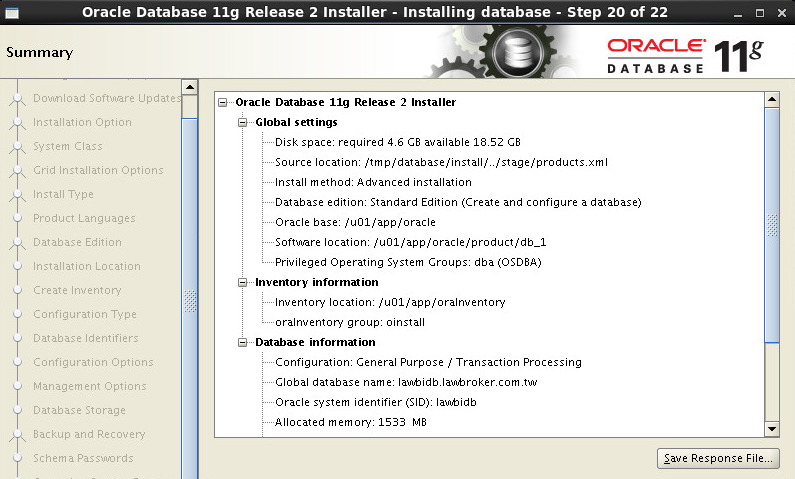Select Product Languages step
This screenshot has height=479, width=795.
click(x=84, y=218)
